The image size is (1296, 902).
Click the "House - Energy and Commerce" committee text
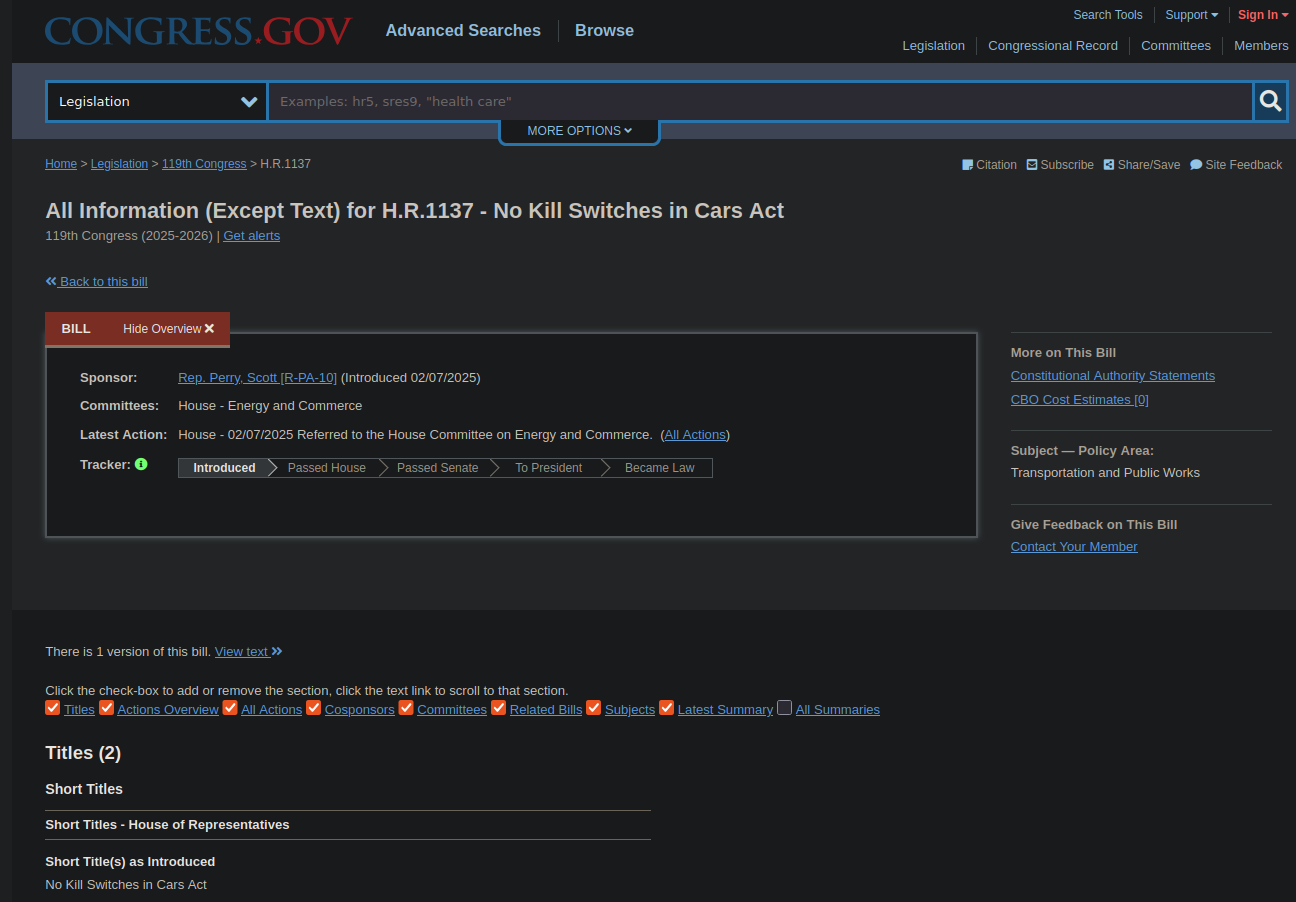coord(270,406)
